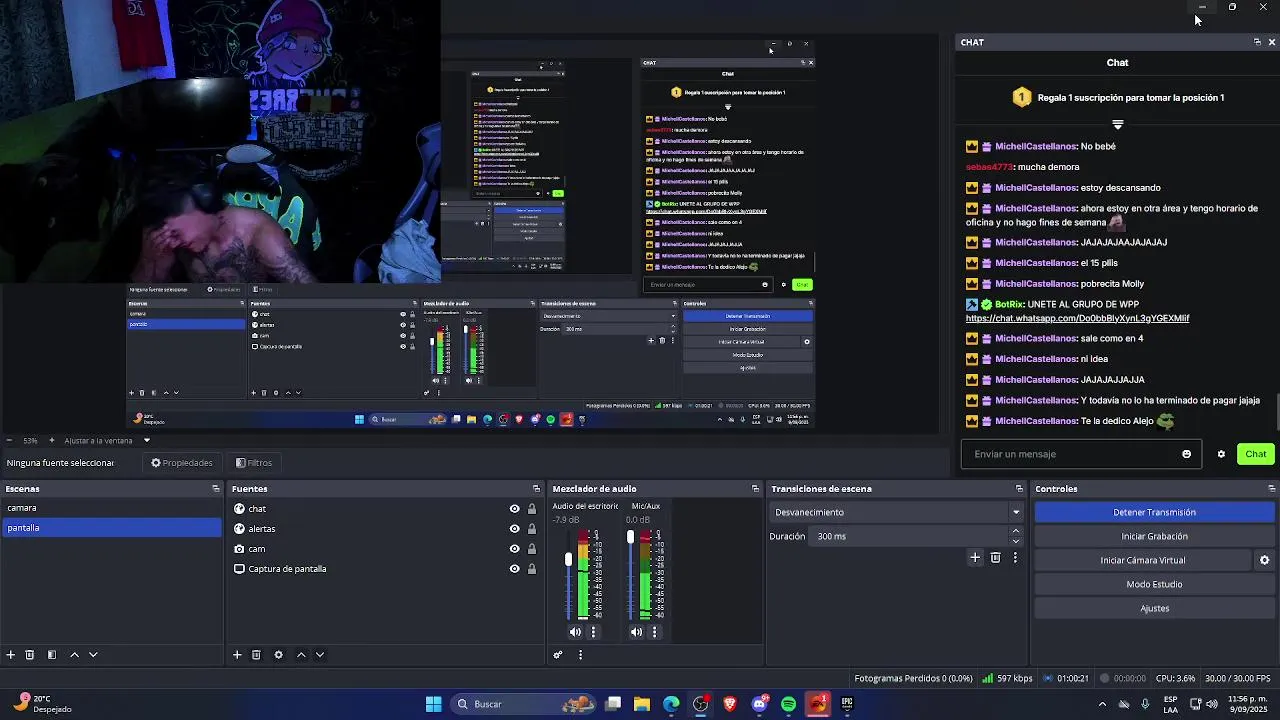Remove scene transition trash icon
The image size is (1280, 720).
pos(996,558)
